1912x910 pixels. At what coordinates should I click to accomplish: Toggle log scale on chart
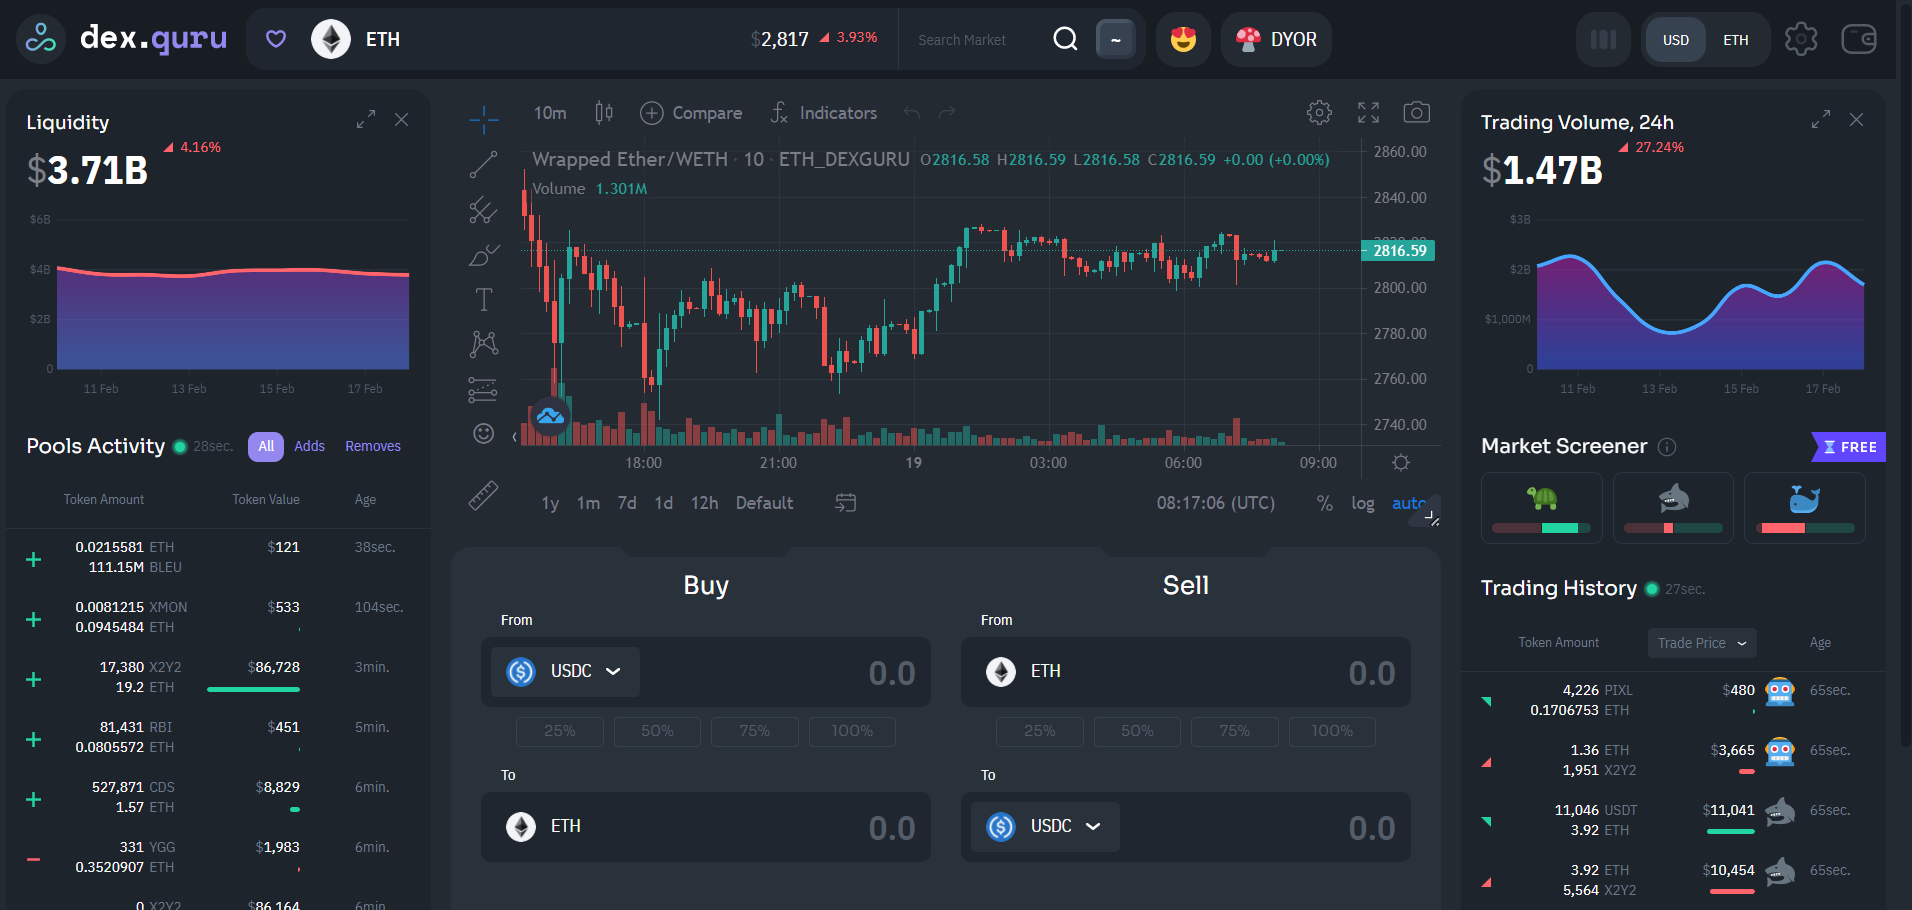pos(1362,503)
